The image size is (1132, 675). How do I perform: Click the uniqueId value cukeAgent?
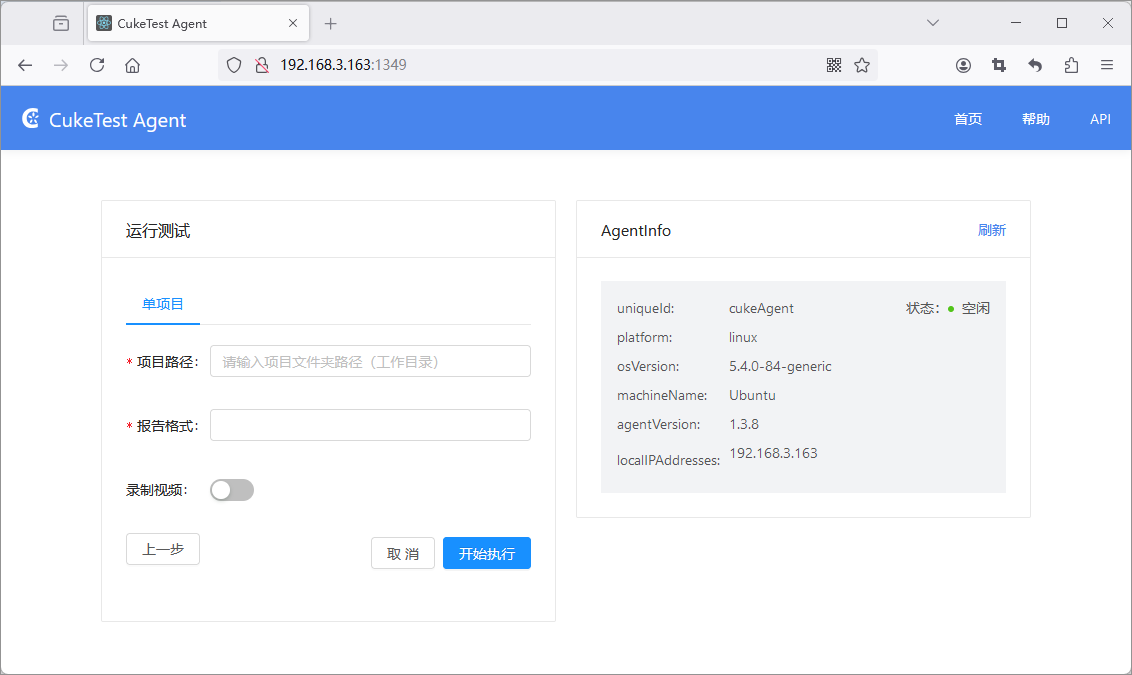tap(761, 308)
